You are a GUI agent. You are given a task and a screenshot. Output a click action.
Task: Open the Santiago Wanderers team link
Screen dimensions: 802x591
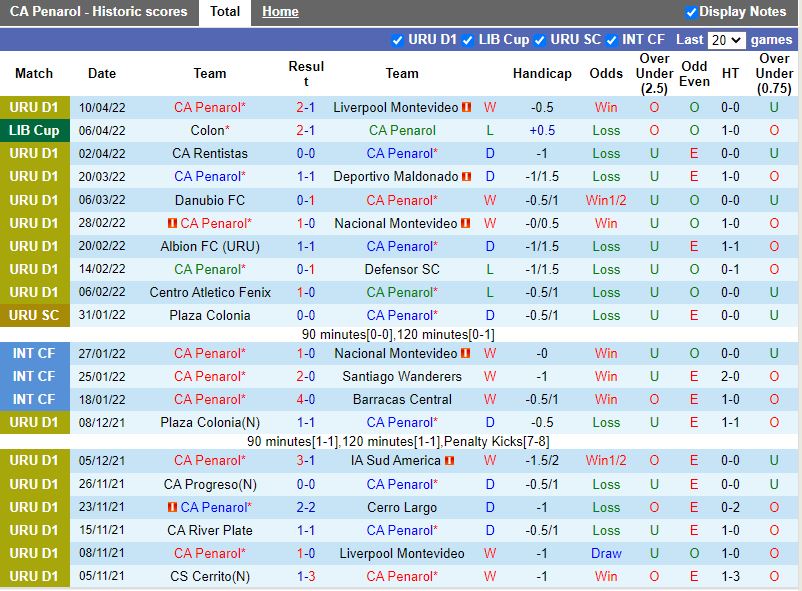402,377
